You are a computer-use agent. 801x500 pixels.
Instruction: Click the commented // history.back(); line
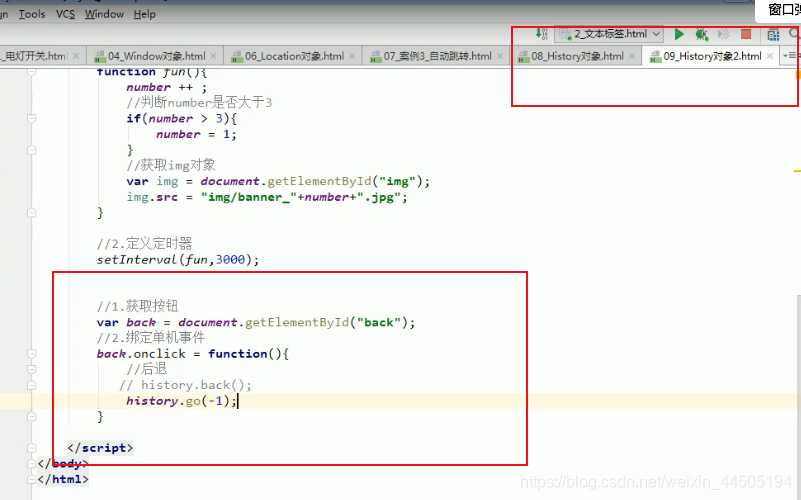185,385
